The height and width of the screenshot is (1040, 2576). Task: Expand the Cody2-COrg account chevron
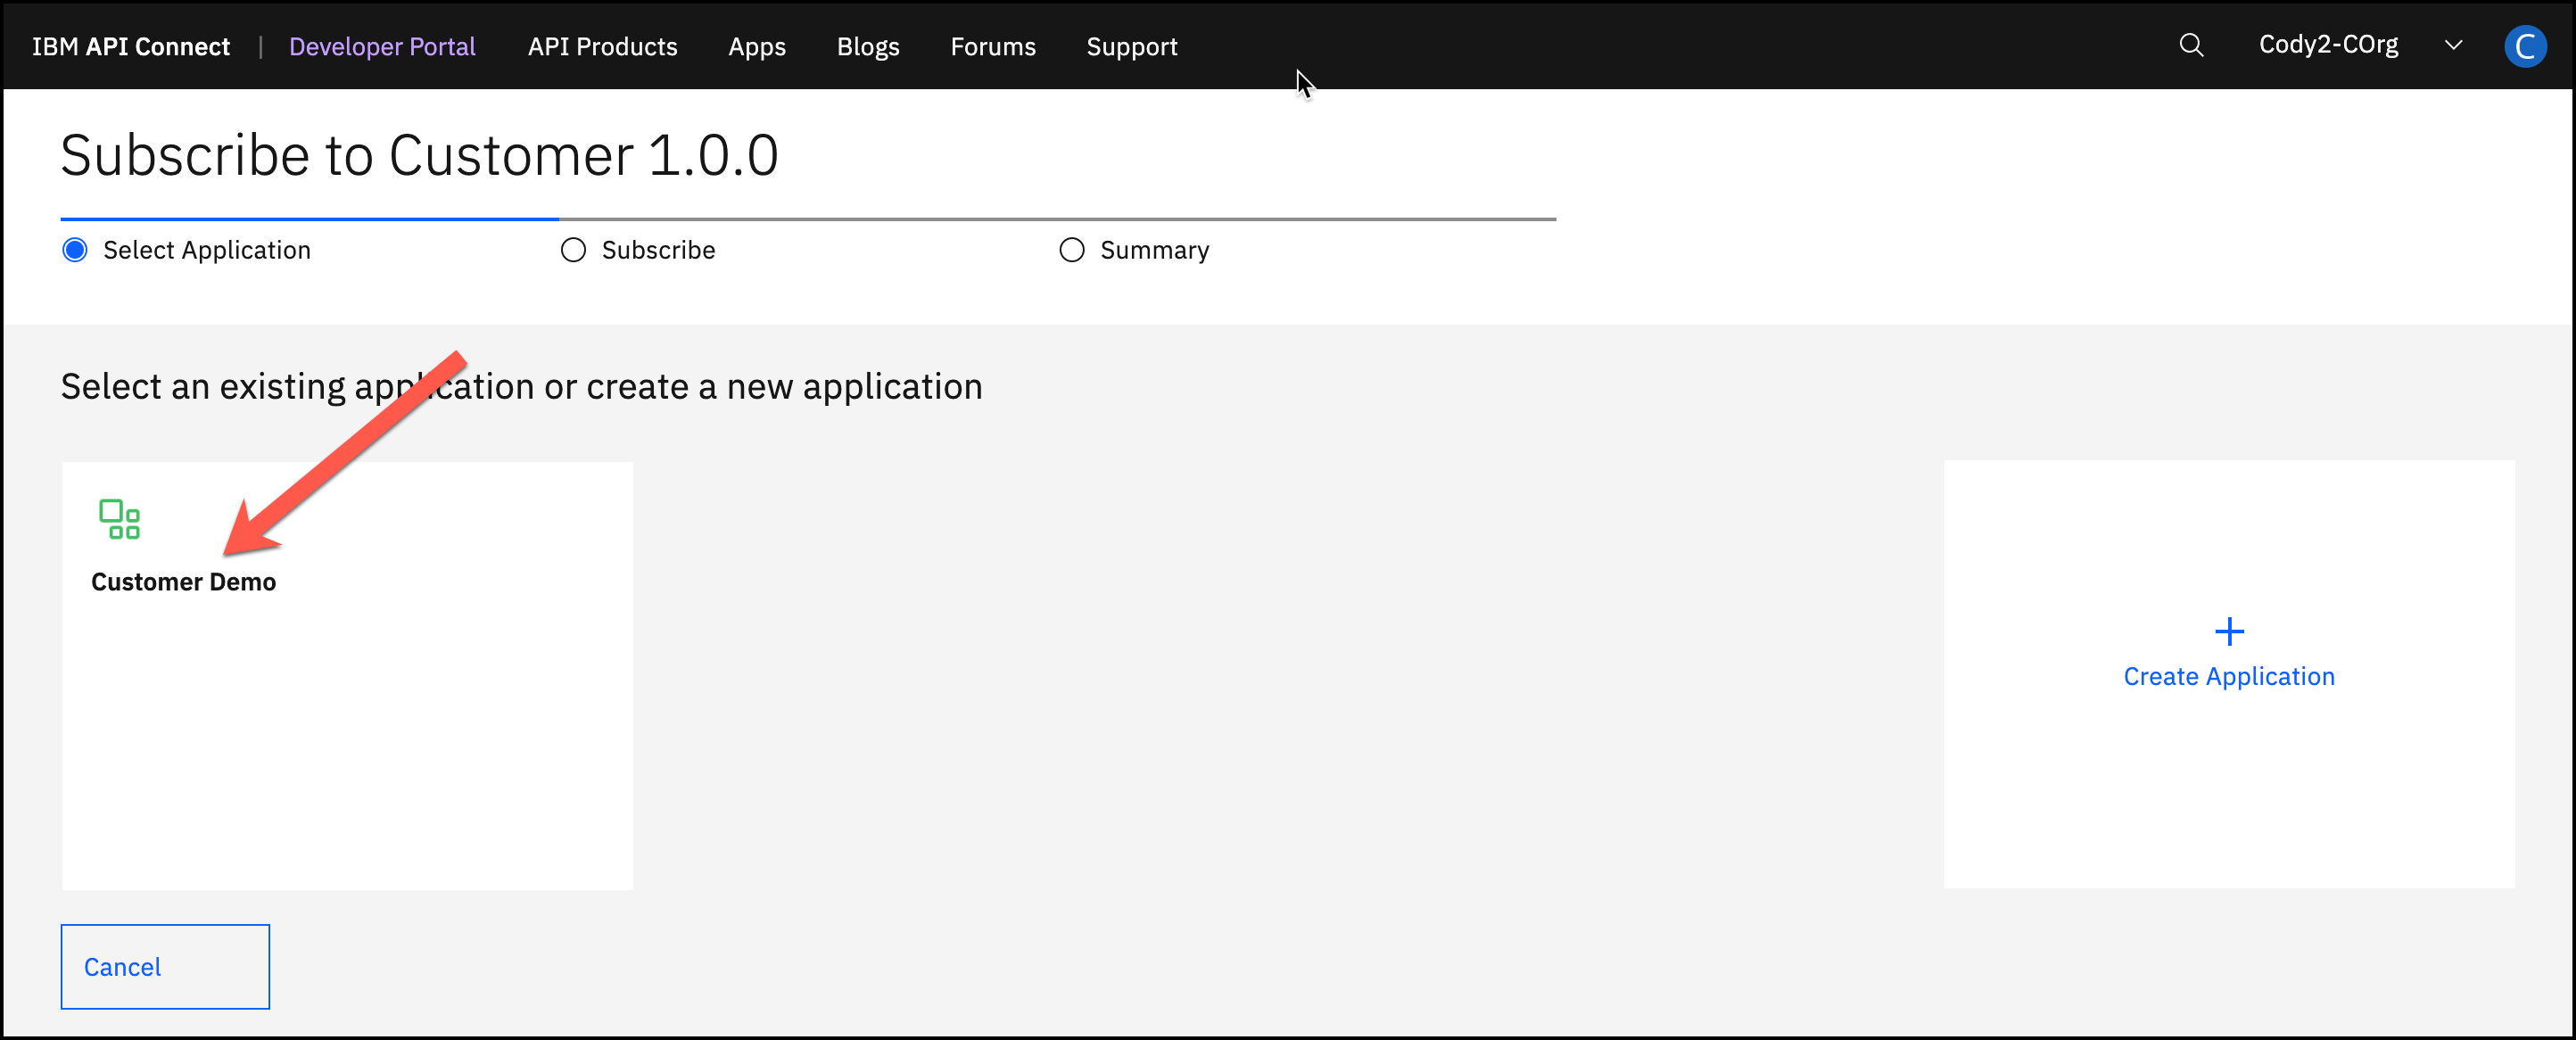pos(2452,46)
